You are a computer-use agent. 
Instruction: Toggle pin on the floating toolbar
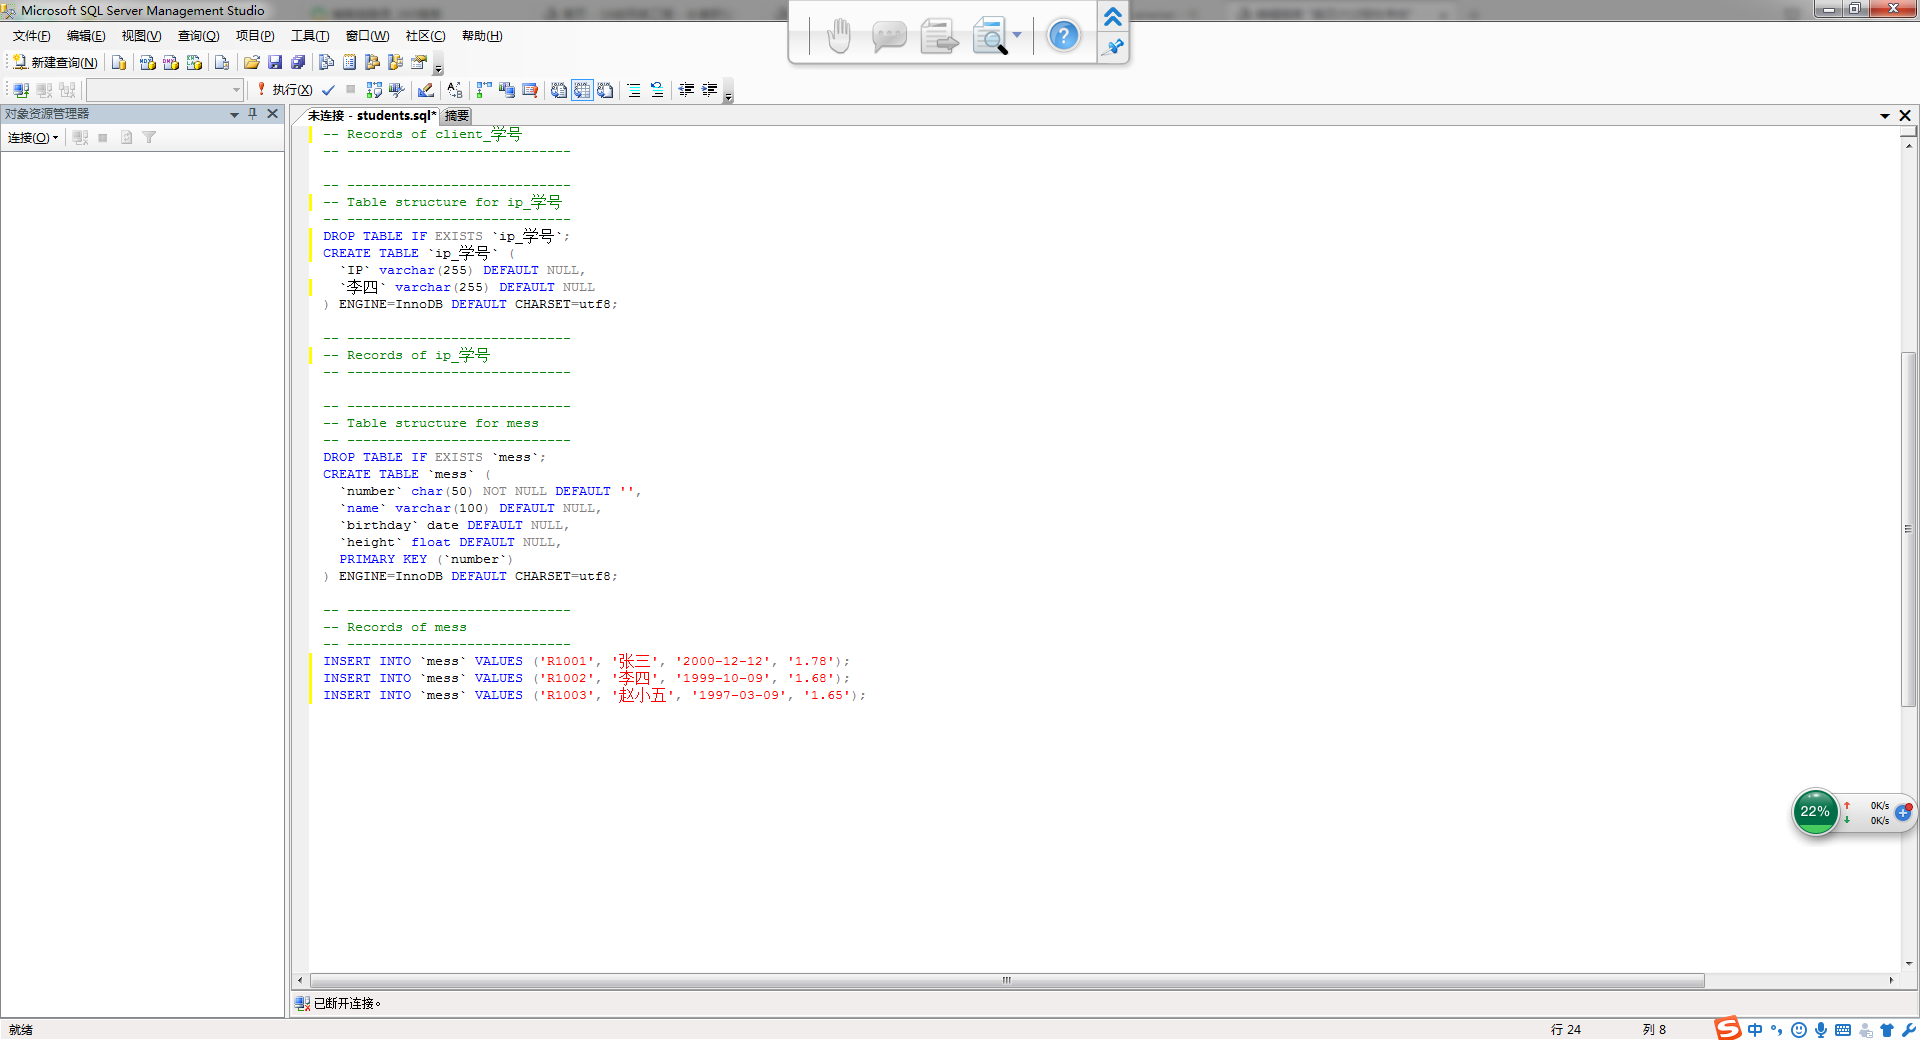coord(1113,47)
